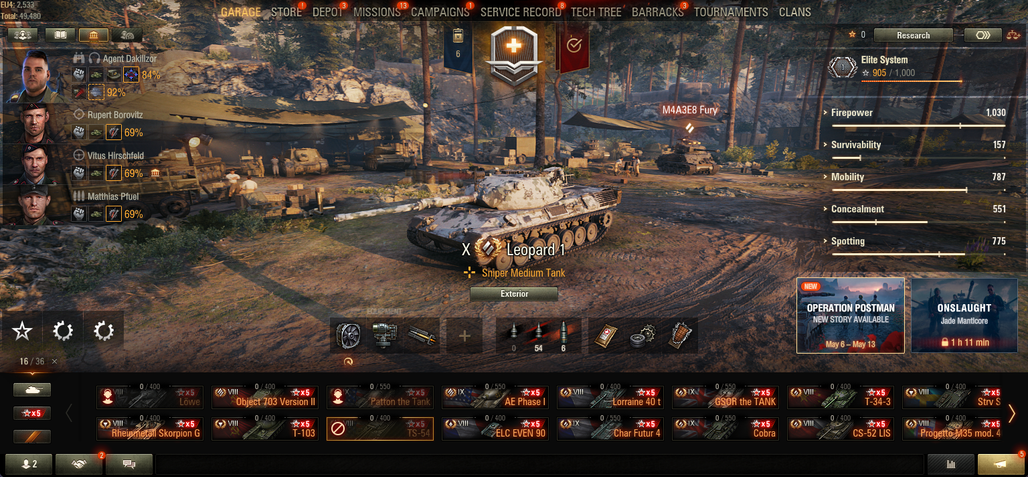1028x477 pixels.
Task: Select the first equipment slot ventilation icon
Action: [349, 336]
